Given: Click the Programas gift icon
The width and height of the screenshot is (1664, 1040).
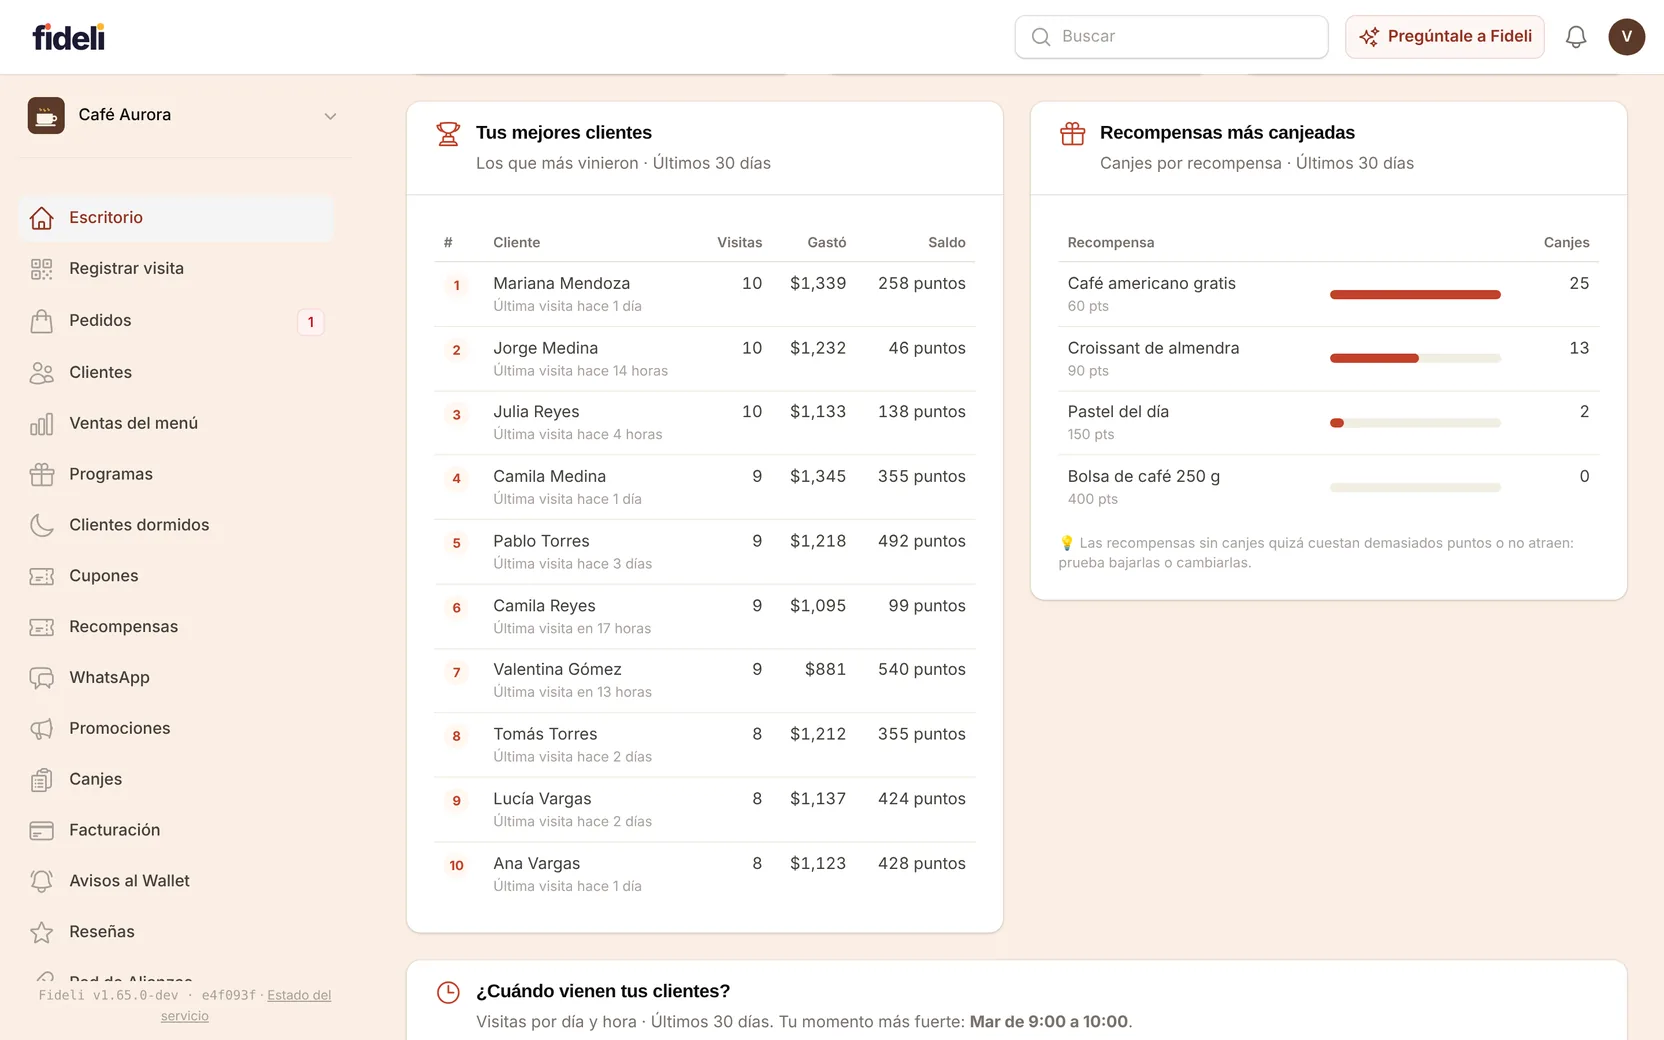Looking at the screenshot, I should point(42,475).
